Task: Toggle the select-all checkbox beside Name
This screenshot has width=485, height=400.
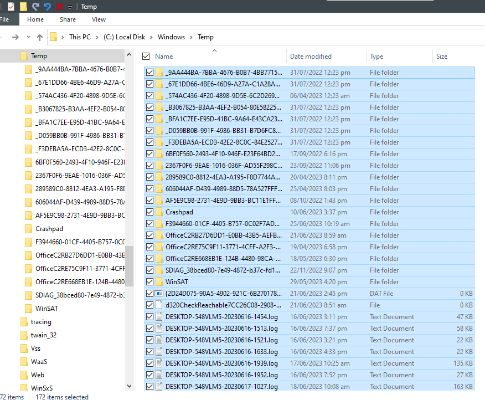Action: pyautogui.click(x=146, y=56)
